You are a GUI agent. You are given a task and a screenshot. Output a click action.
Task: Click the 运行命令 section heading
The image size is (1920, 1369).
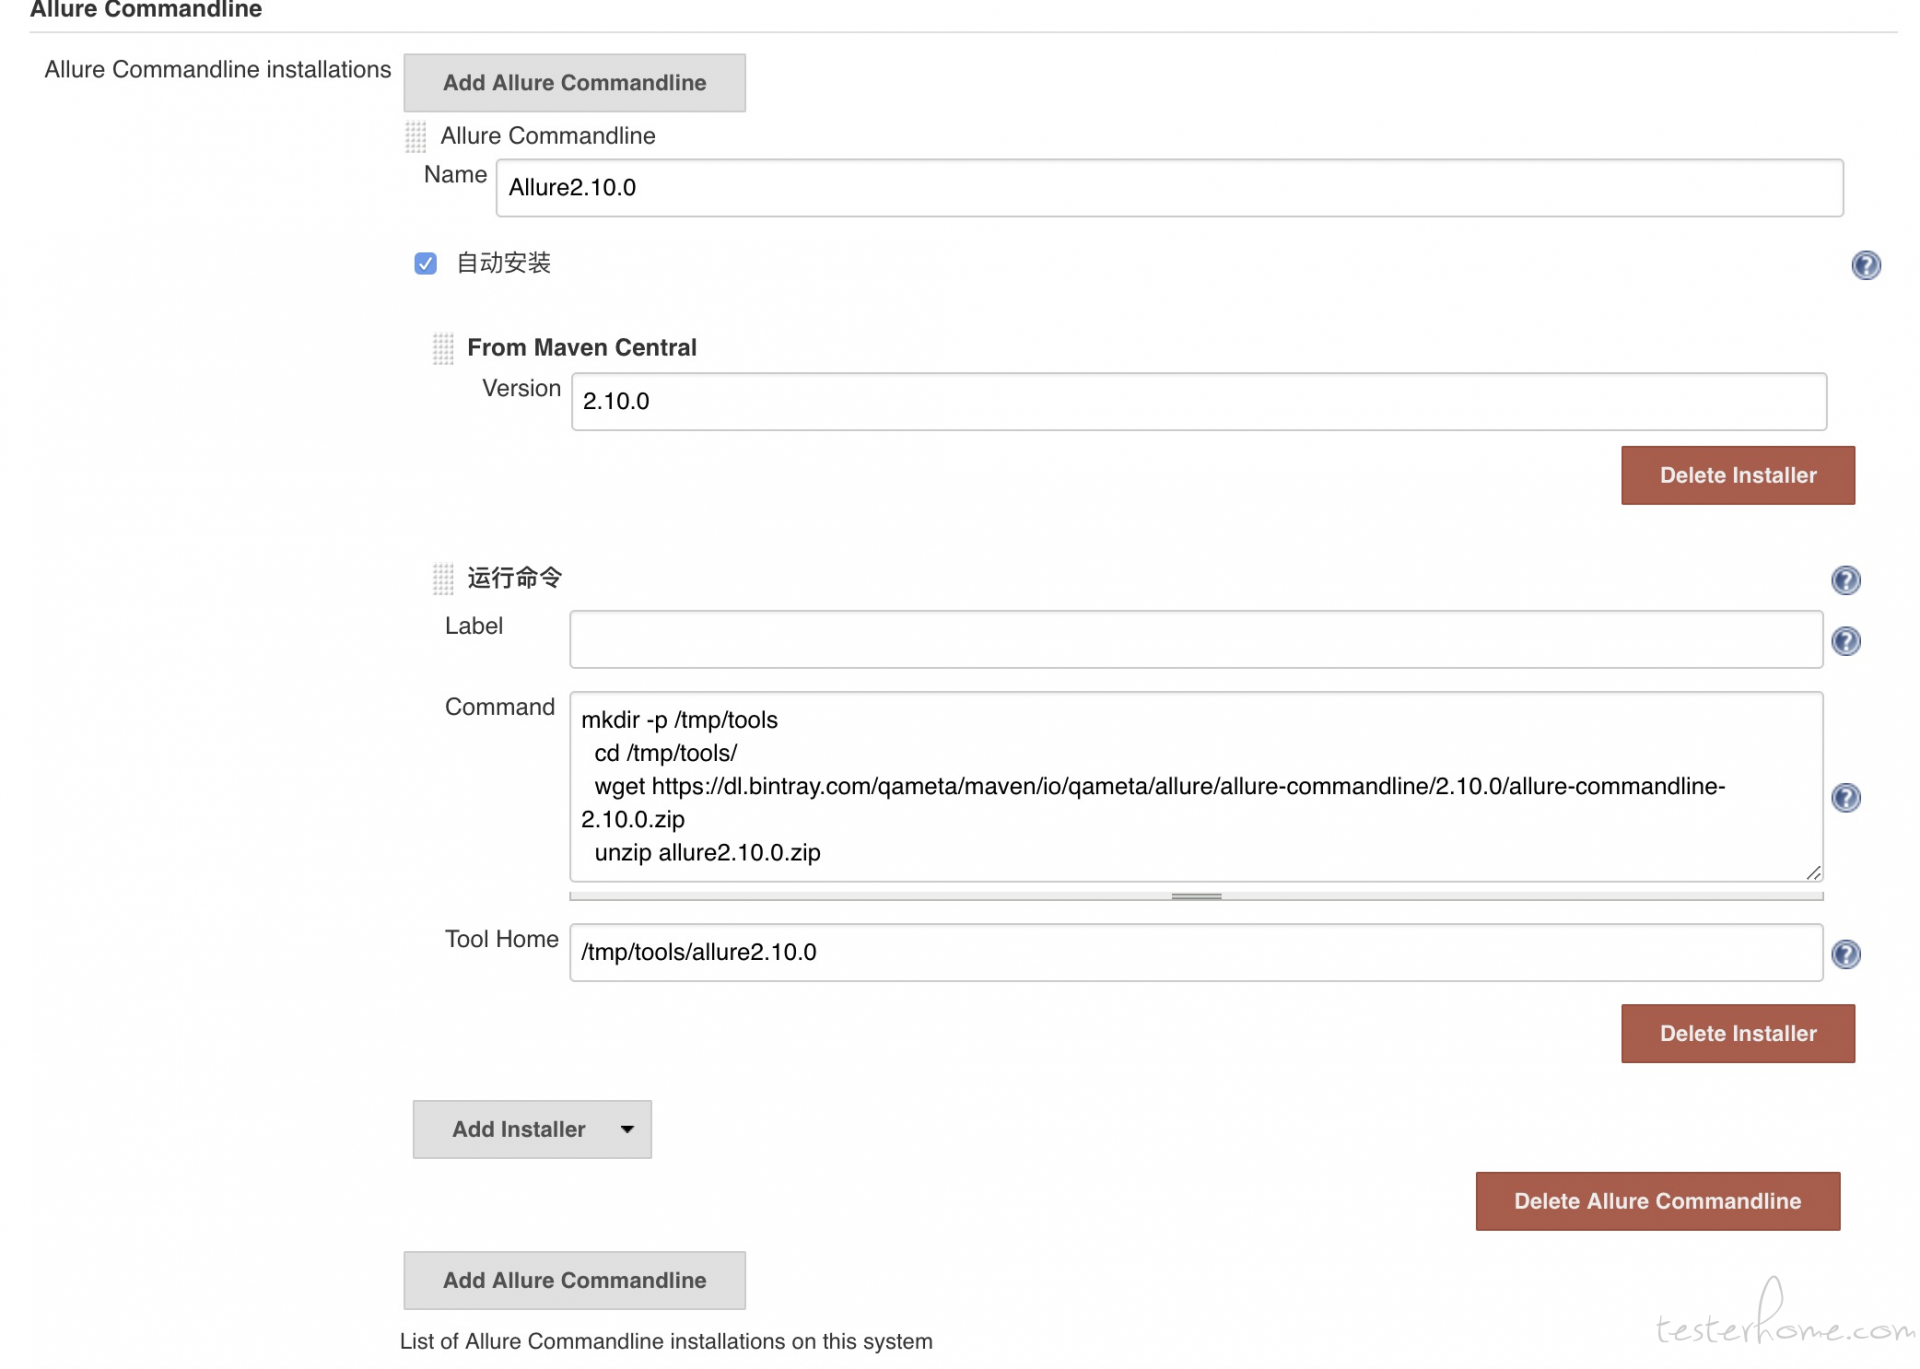click(514, 578)
